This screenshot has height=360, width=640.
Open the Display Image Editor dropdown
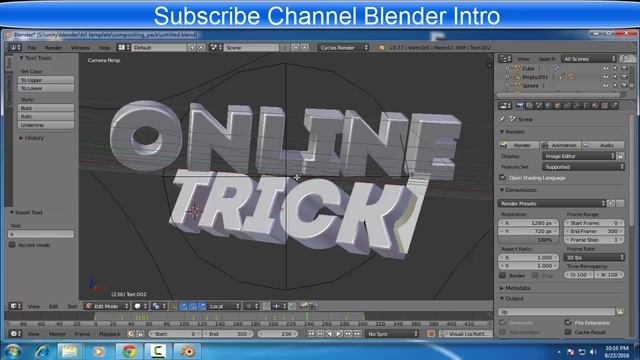[x=579, y=156]
